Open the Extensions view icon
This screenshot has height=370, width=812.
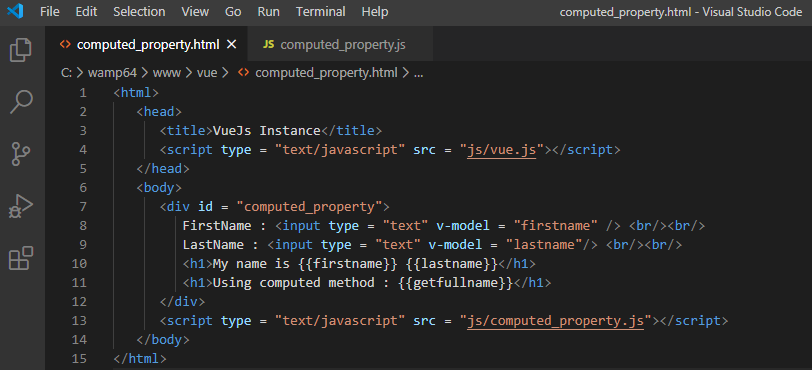[21, 258]
